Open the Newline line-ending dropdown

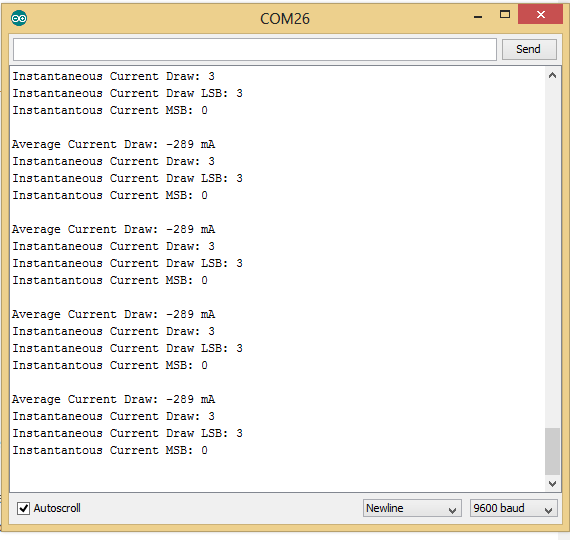[412, 508]
